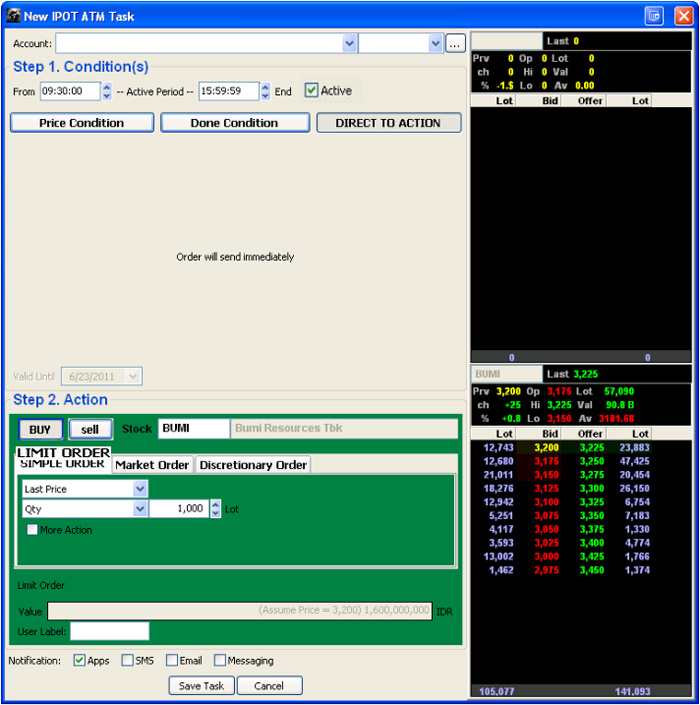Open the Valid Until date dropdown
Screen dimensions: 700x705
coord(133,376)
